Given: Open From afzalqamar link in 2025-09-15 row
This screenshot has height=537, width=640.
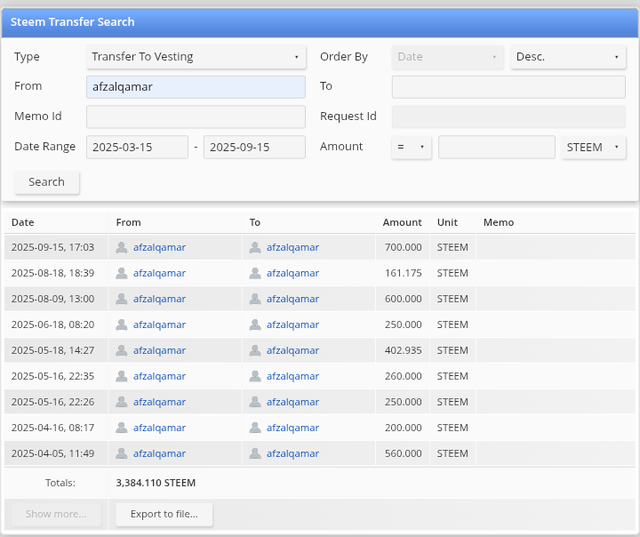Looking at the screenshot, I should (159, 247).
